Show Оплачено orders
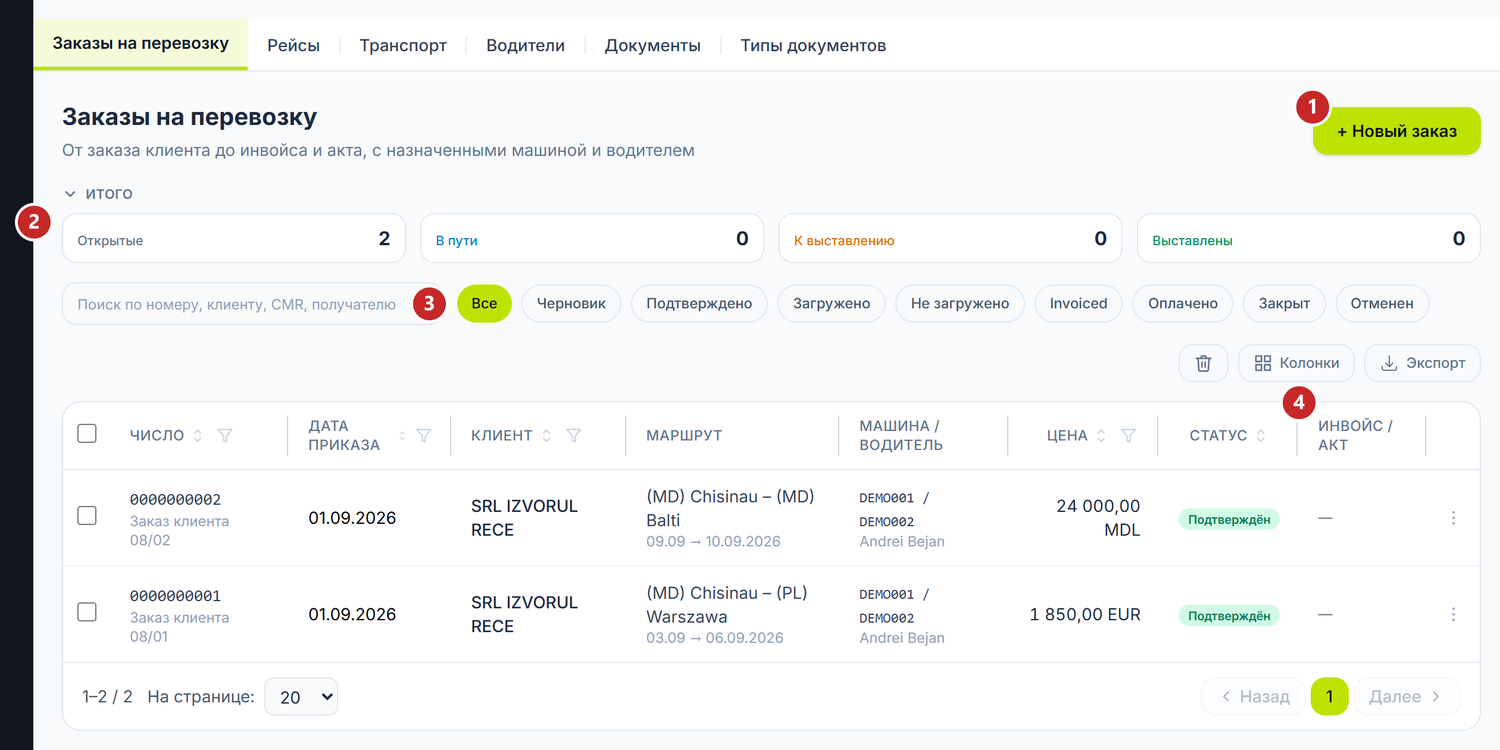 tap(1182, 303)
